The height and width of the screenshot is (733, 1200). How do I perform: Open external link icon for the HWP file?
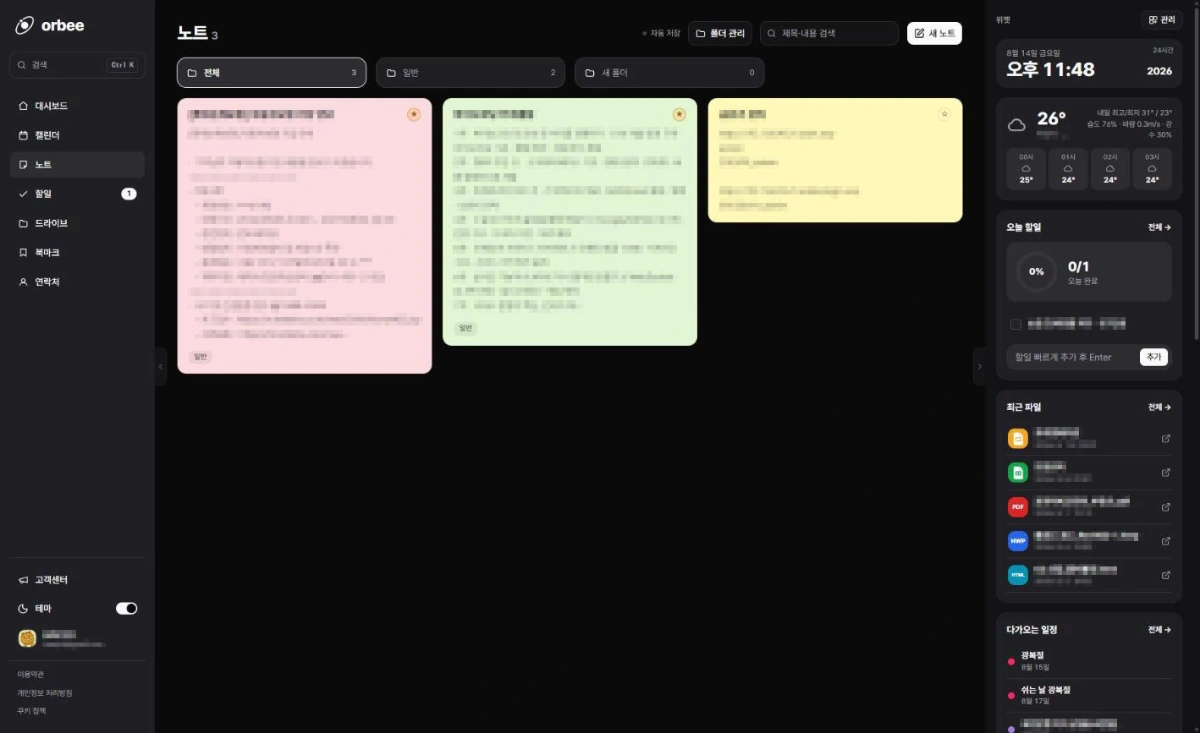1165,540
